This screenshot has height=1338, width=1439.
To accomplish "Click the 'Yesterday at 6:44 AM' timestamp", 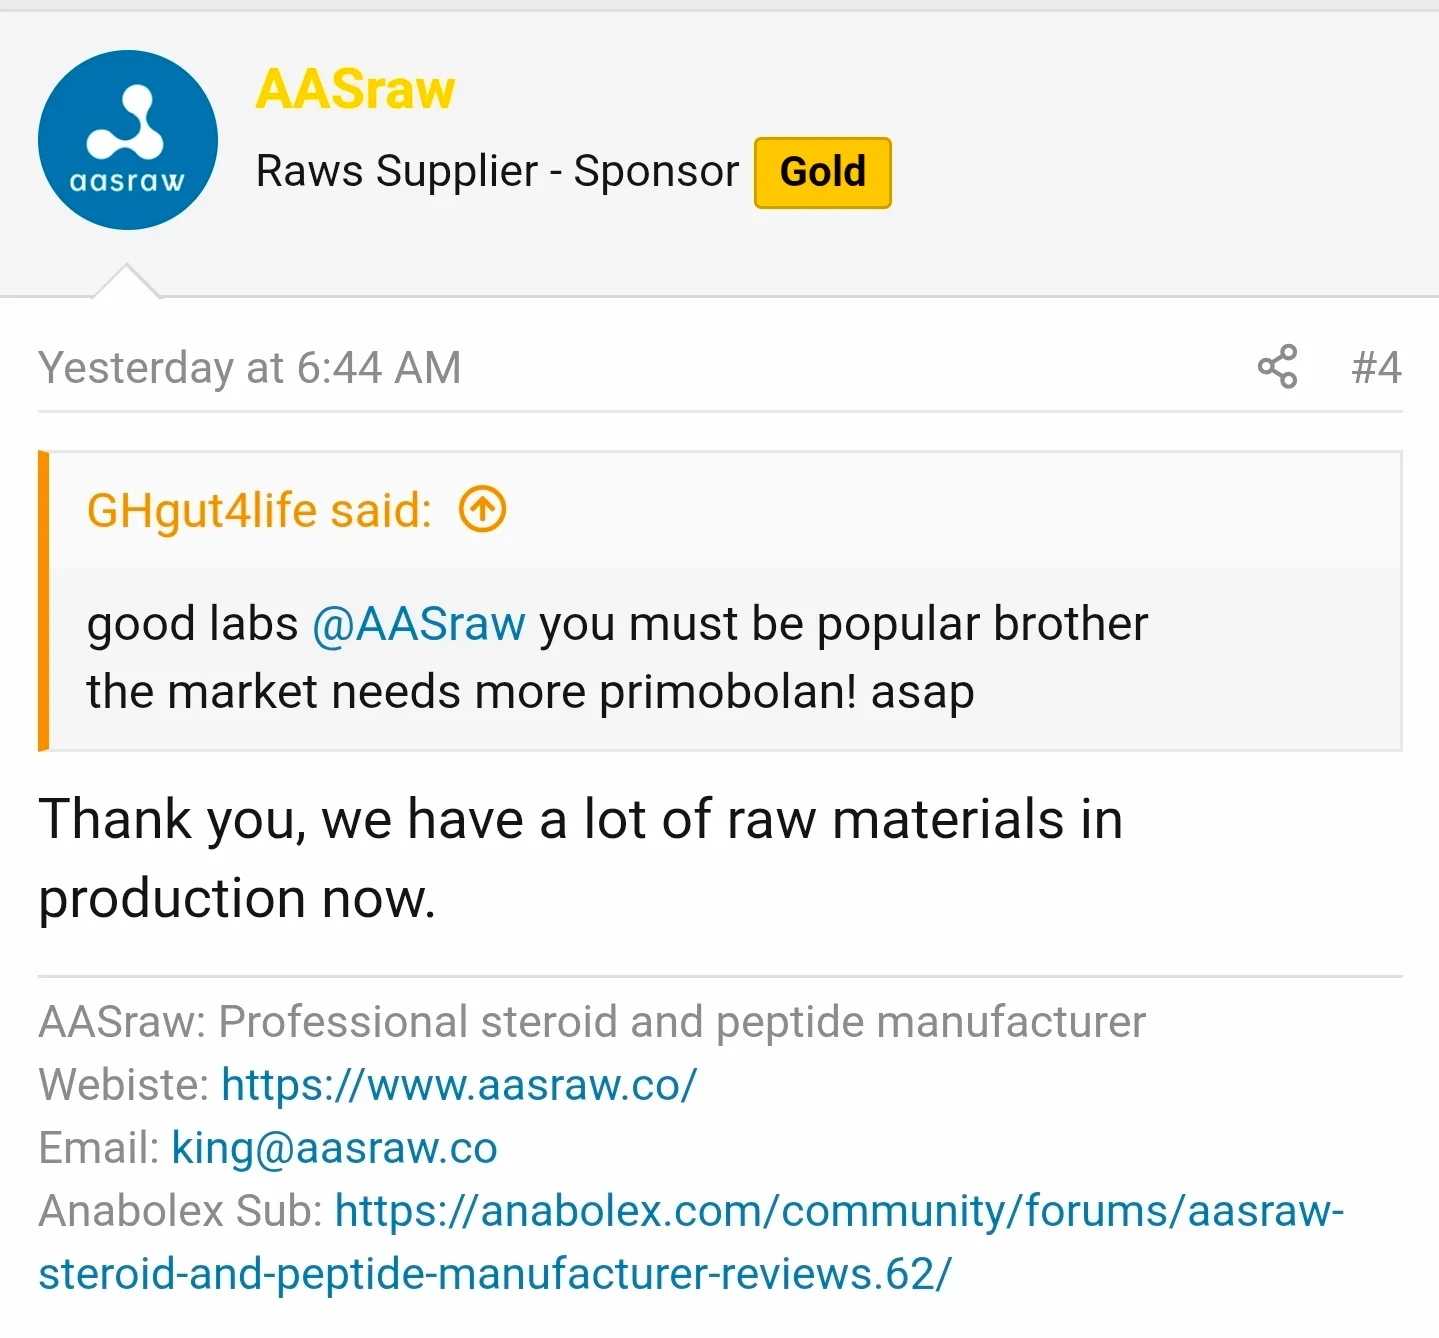I will pyautogui.click(x=250, y=368).
